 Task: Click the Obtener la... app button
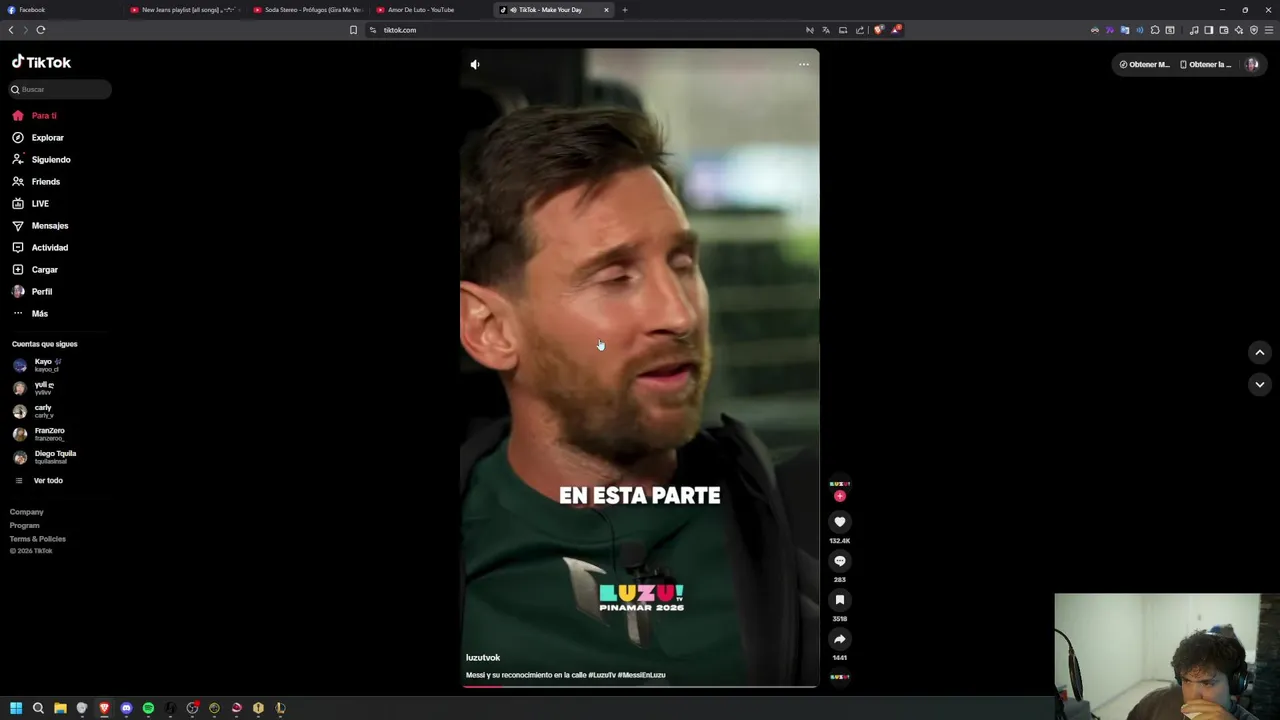[1206, 64]
